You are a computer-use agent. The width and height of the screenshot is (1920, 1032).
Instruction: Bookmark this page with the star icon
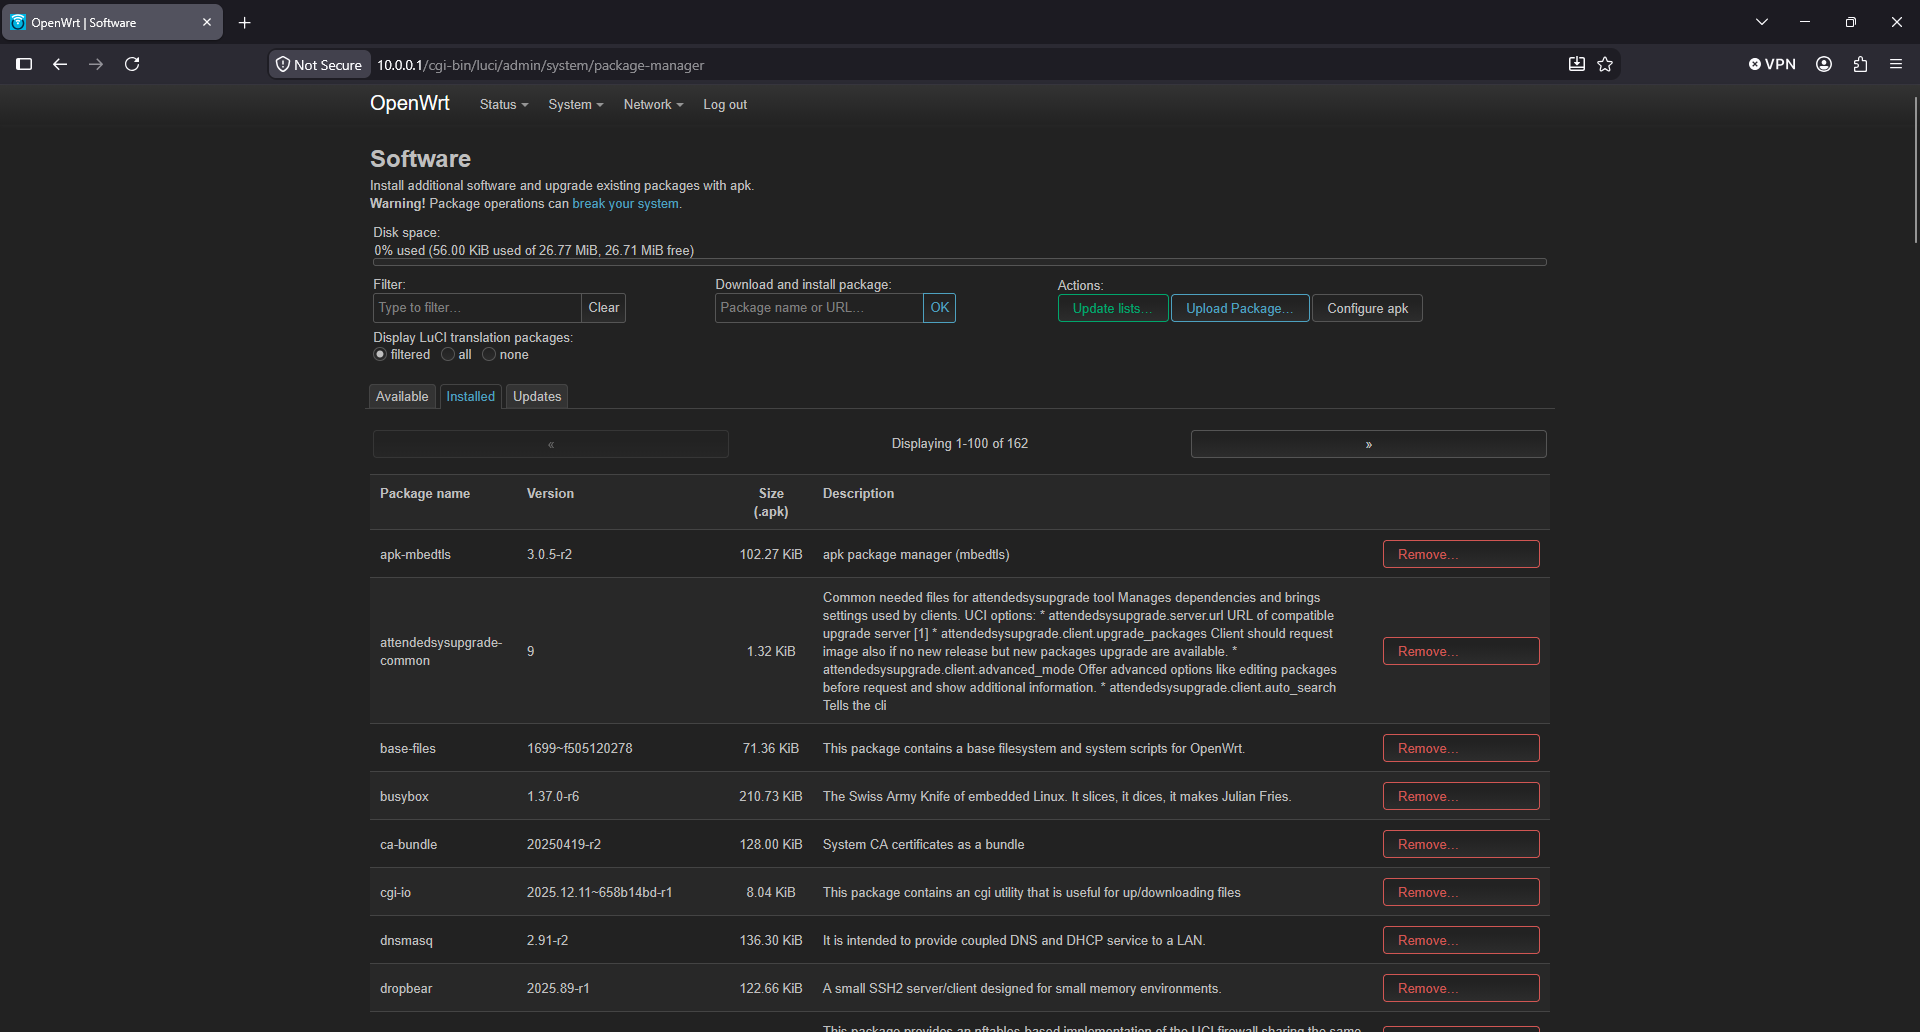(x=1605, y=64)
